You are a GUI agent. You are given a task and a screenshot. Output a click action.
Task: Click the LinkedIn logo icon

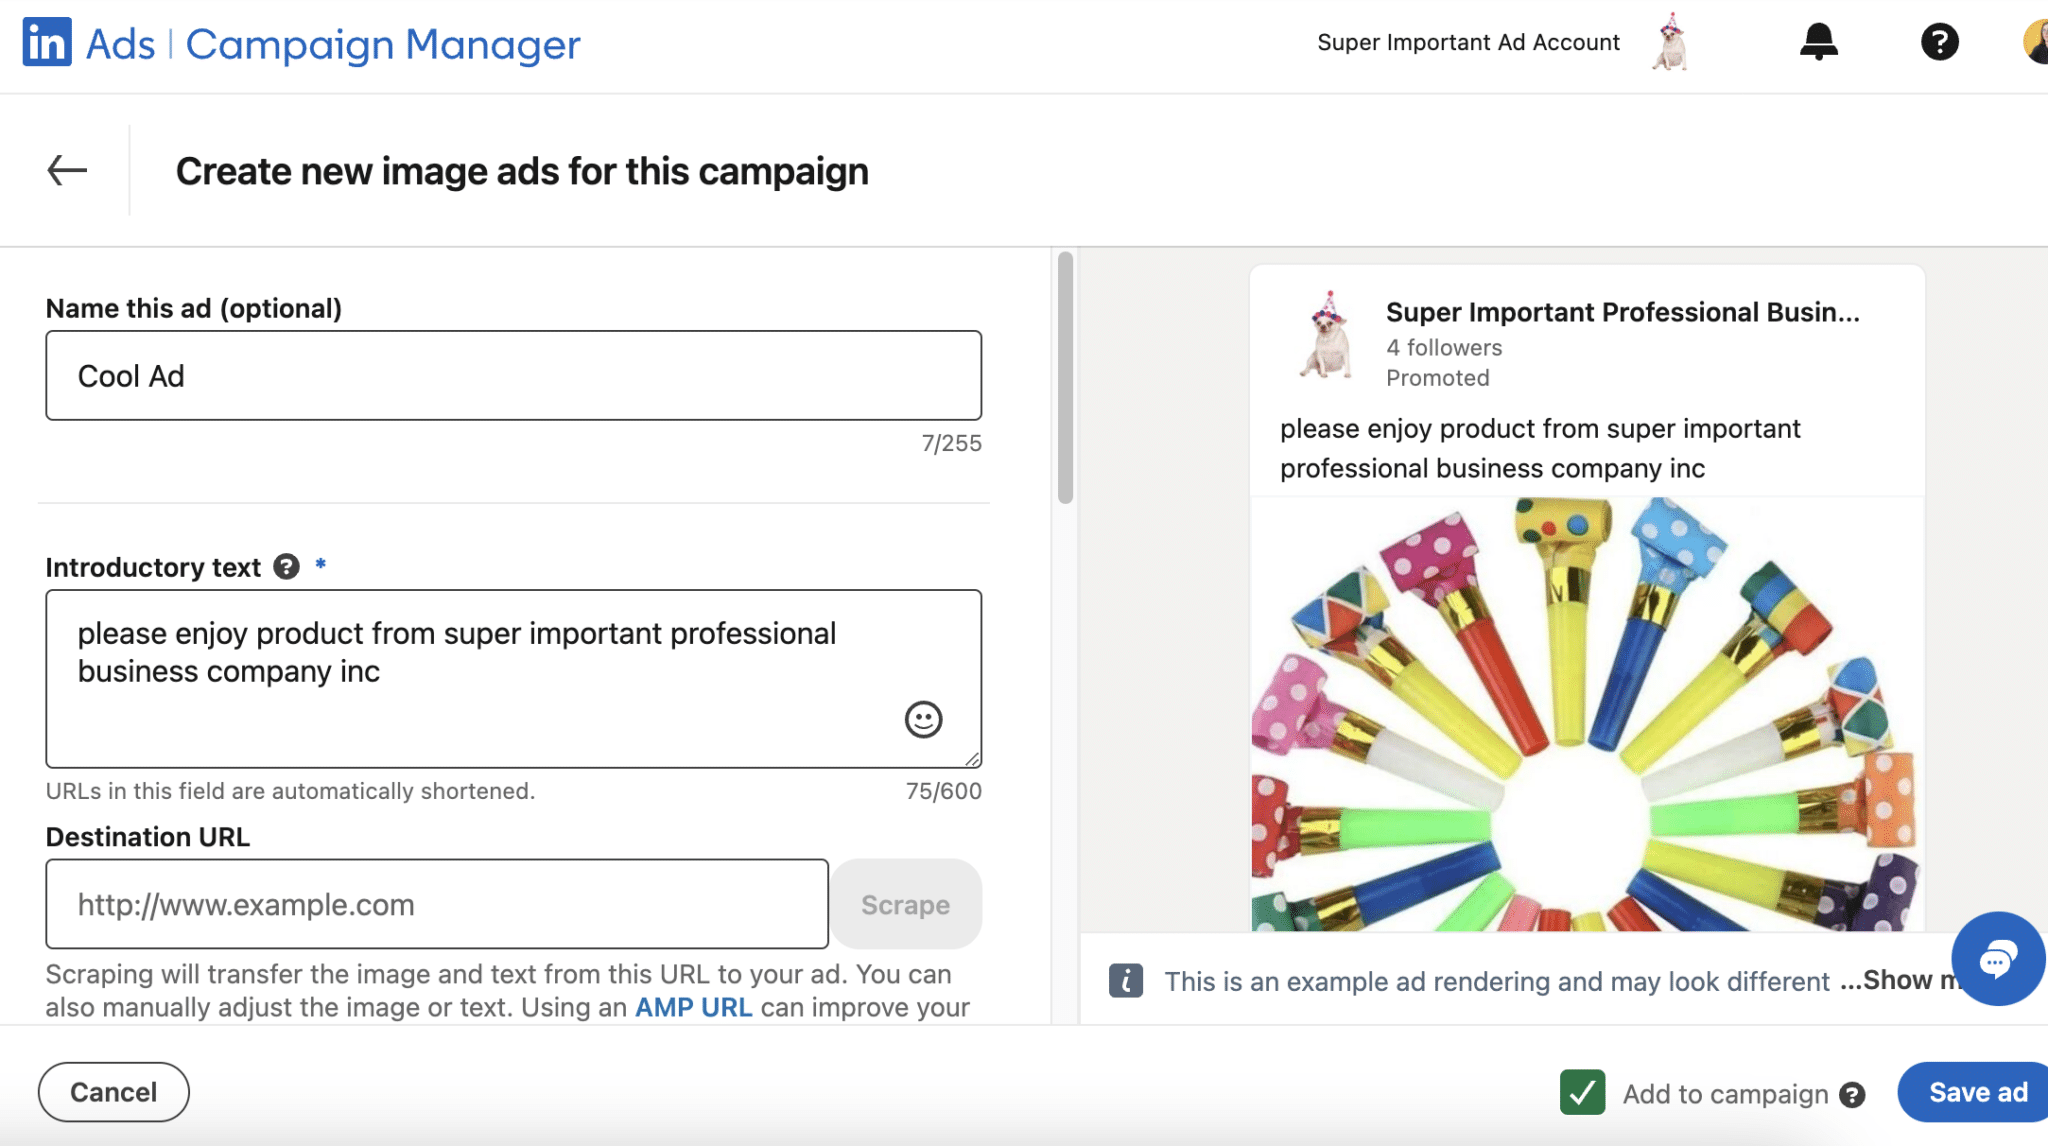click(x=46, y=42)
